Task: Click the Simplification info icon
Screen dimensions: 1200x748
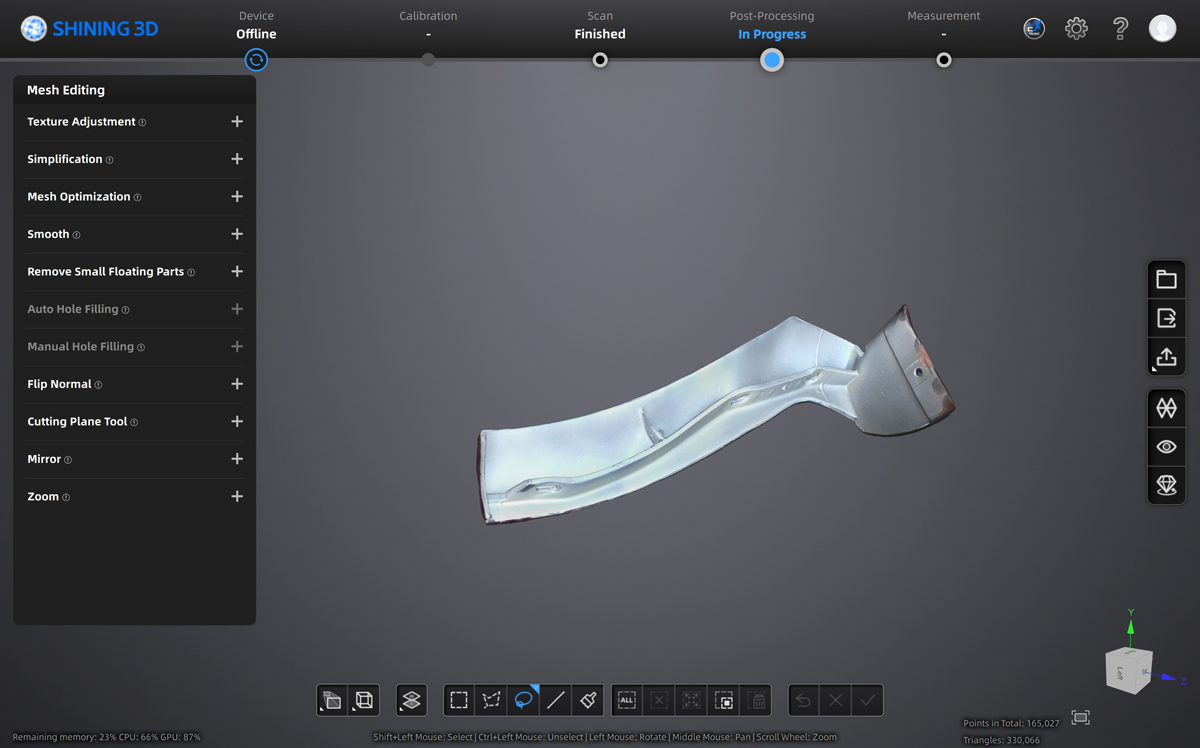Action: click(x=109, y=160)
